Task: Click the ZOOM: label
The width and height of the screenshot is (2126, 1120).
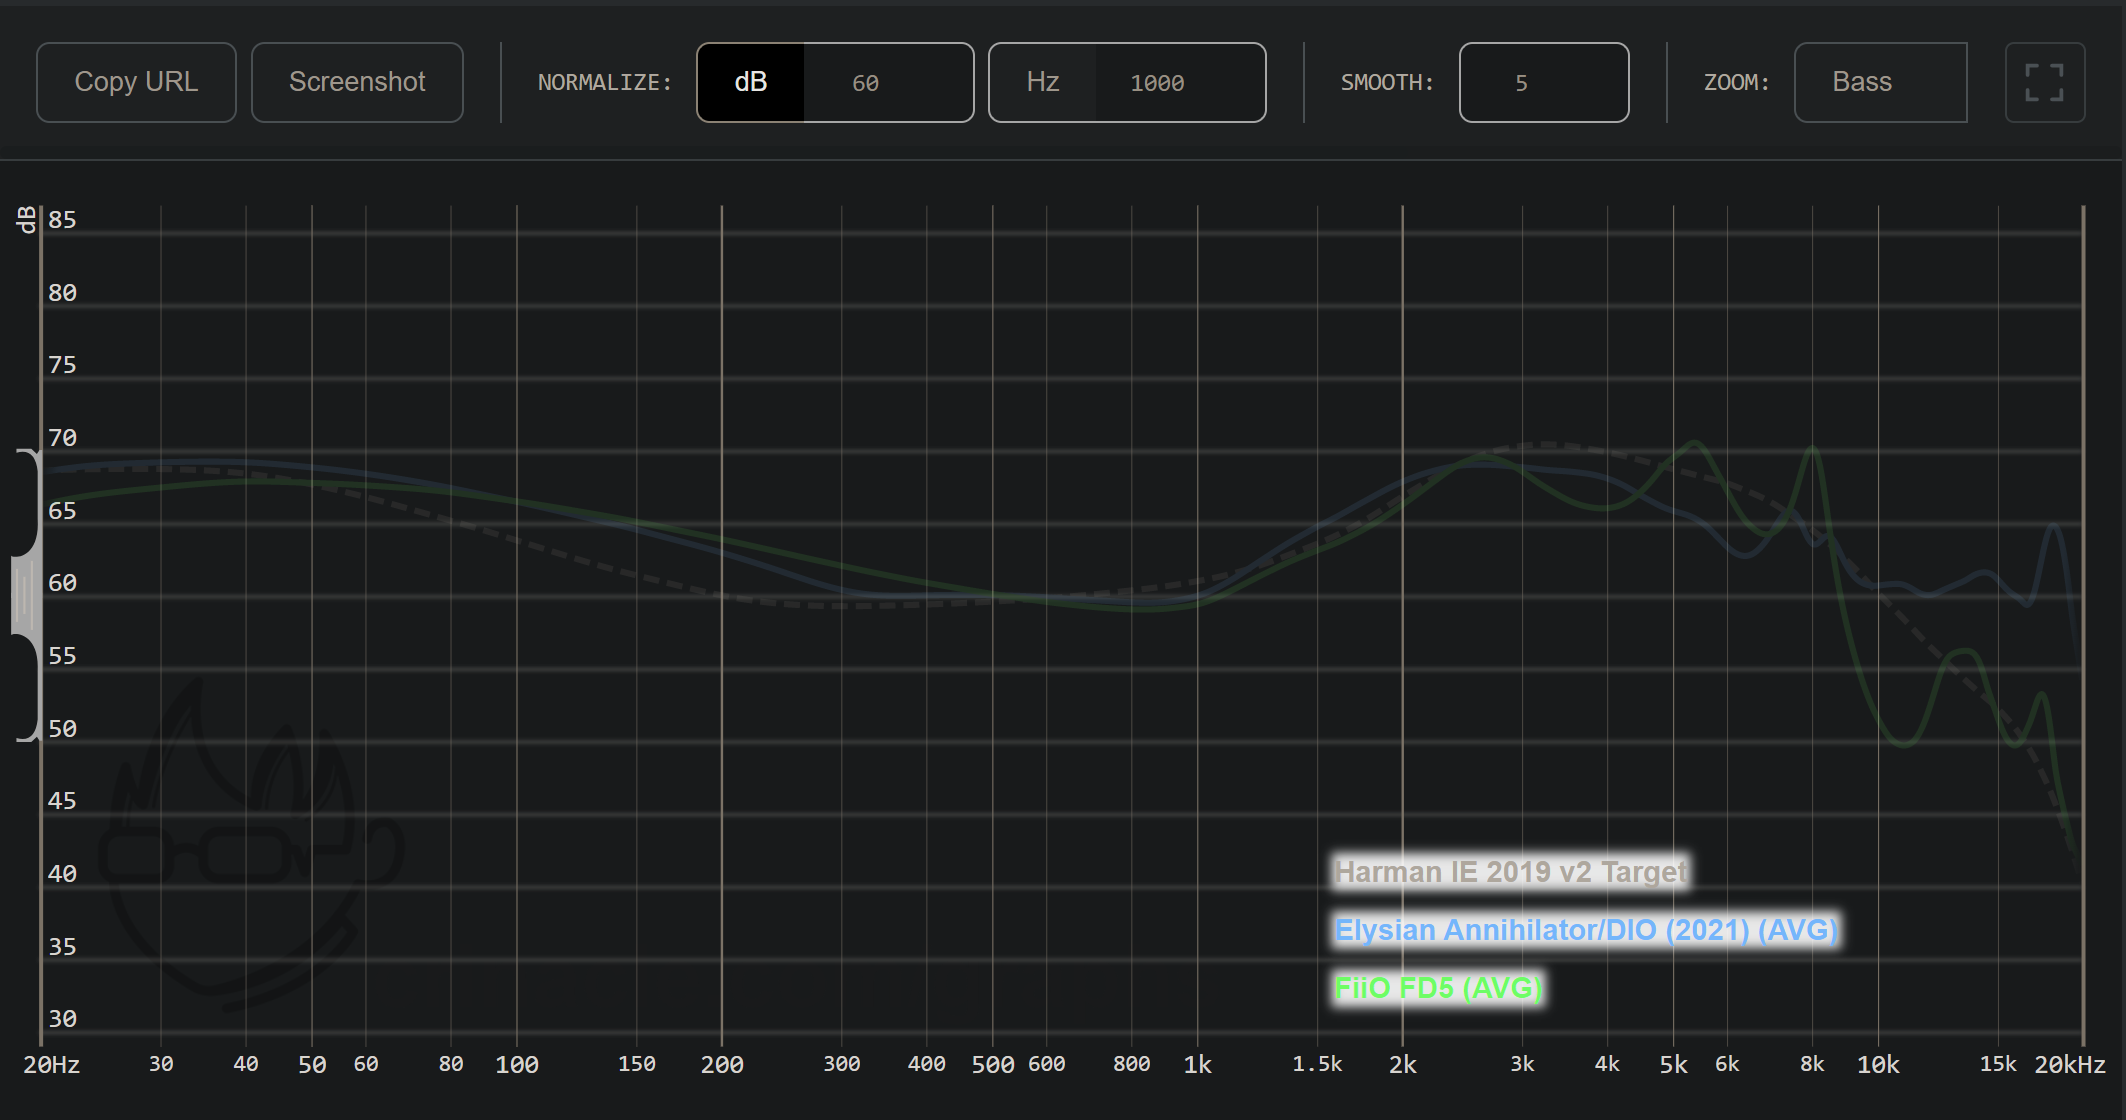Action: point(1737,83)
